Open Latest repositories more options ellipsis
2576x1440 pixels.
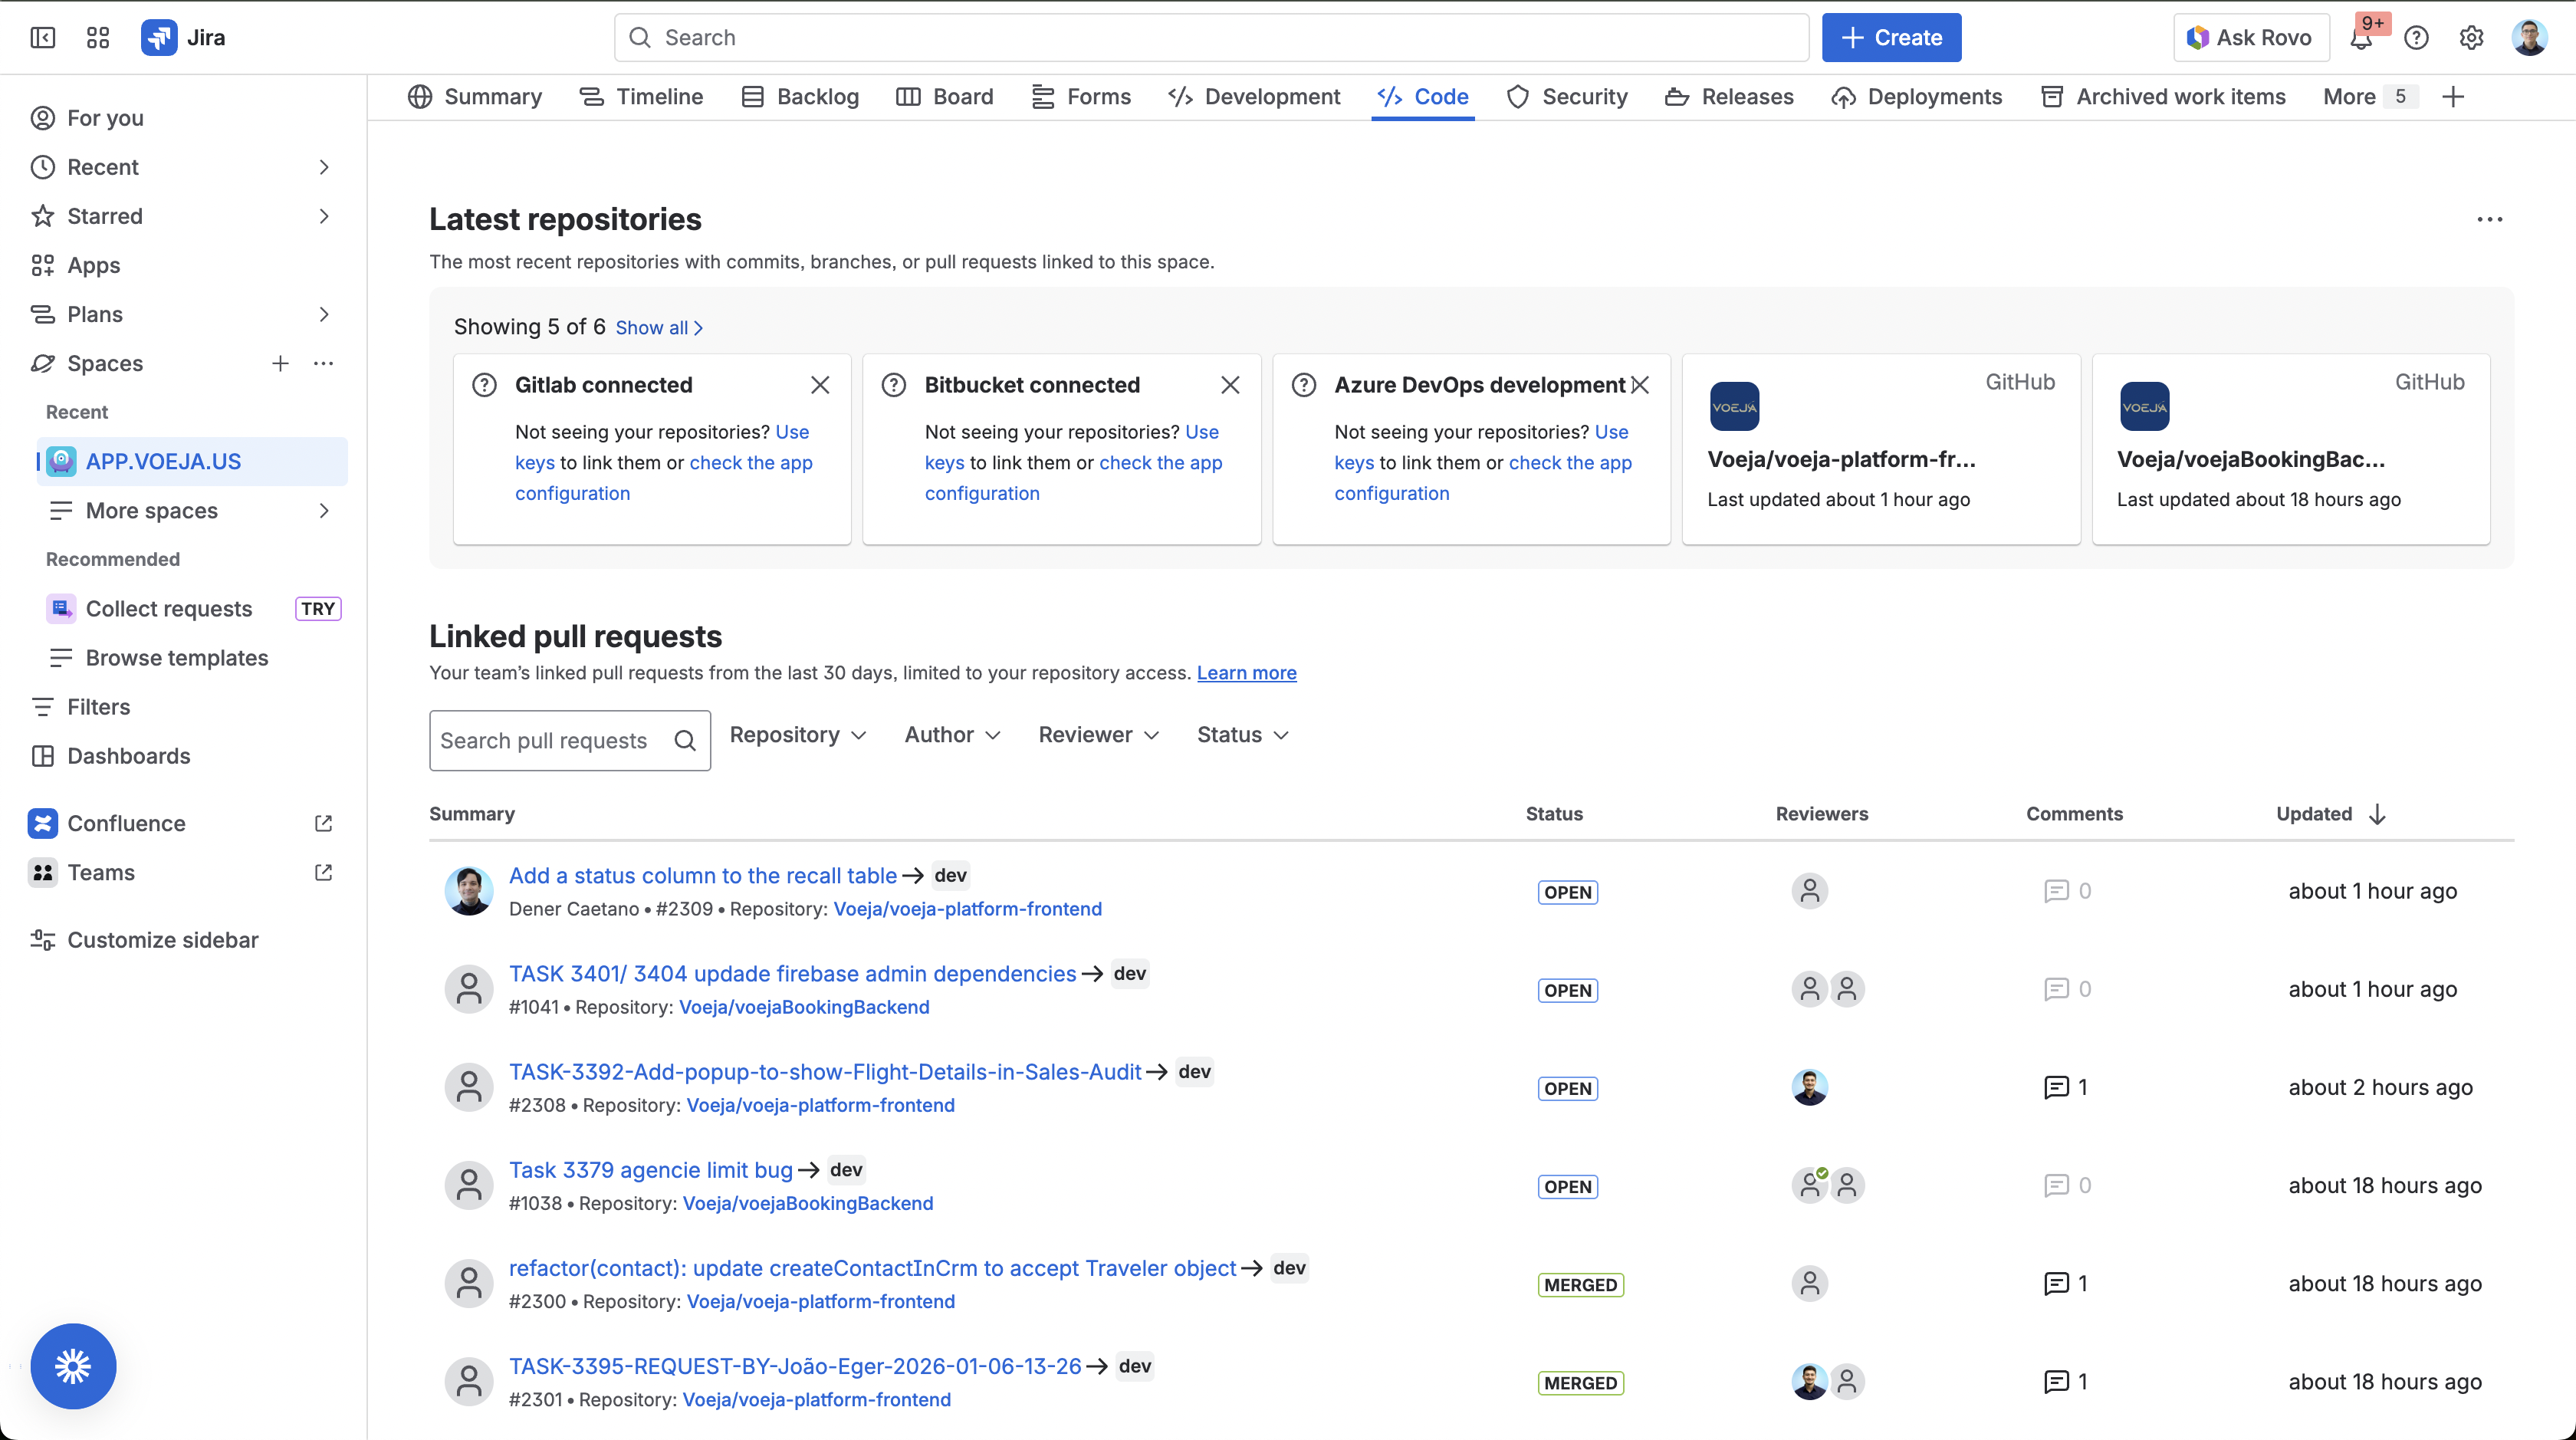tap(2489, 220)
